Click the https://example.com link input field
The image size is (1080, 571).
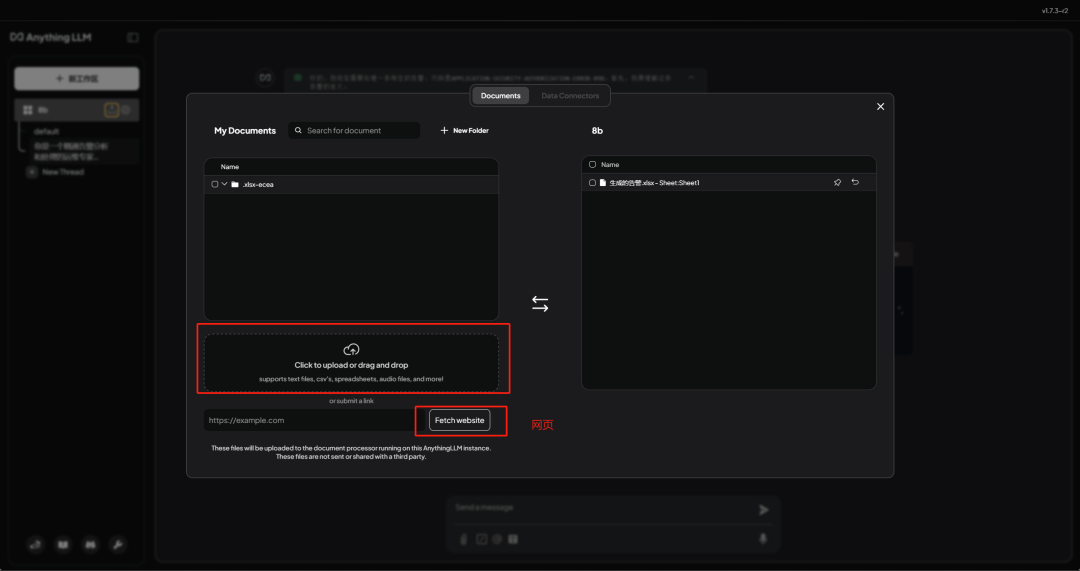[x=310, y=421]
